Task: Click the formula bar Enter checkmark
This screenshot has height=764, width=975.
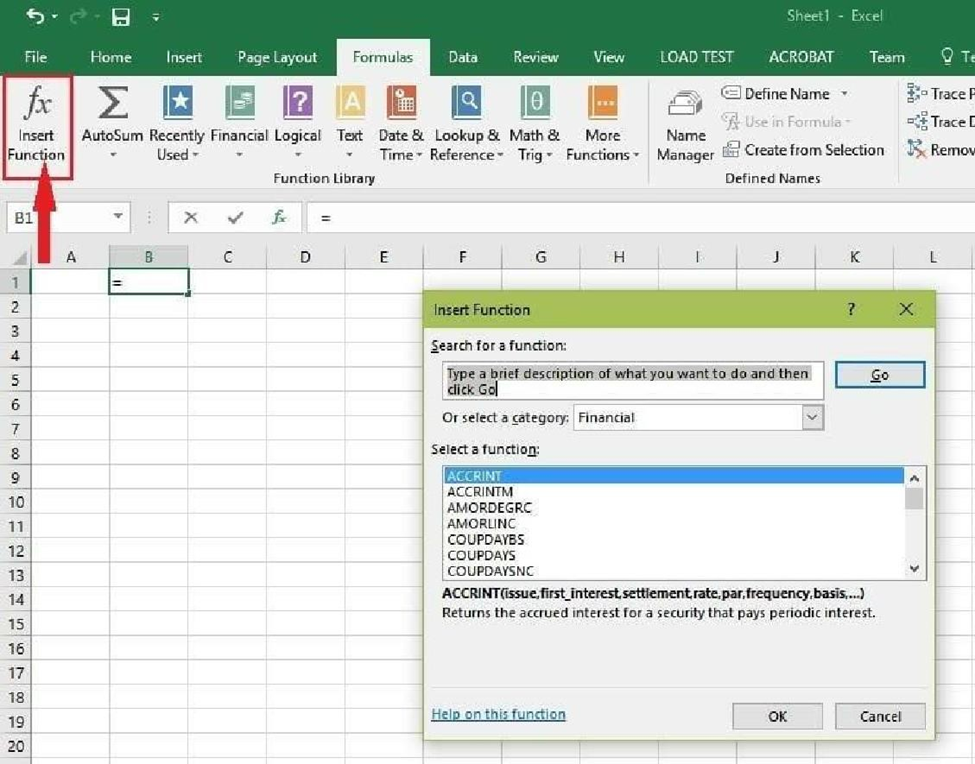Action: pos(235,217)
